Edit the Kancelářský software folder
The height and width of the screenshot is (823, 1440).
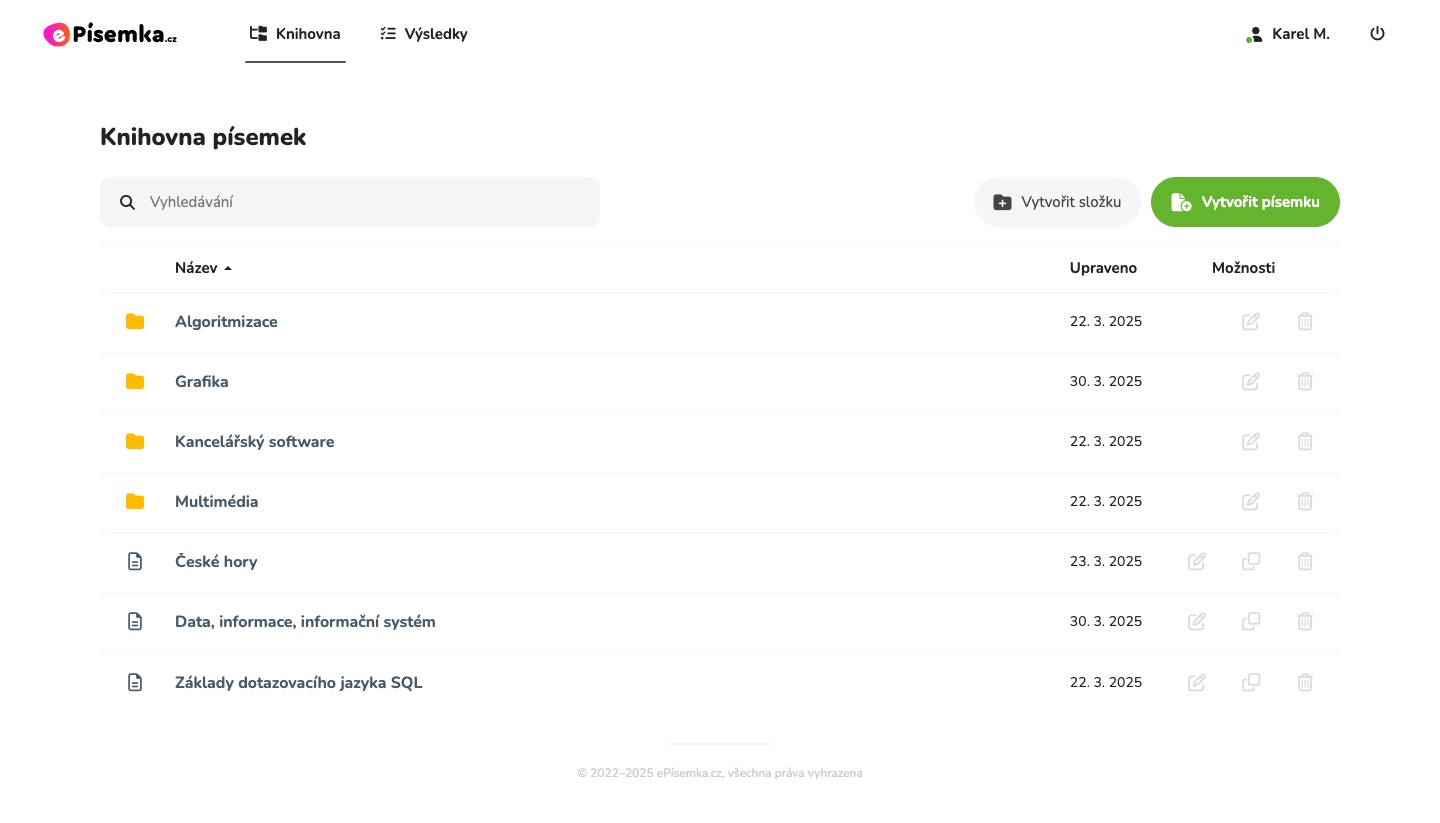point(1250,441)
